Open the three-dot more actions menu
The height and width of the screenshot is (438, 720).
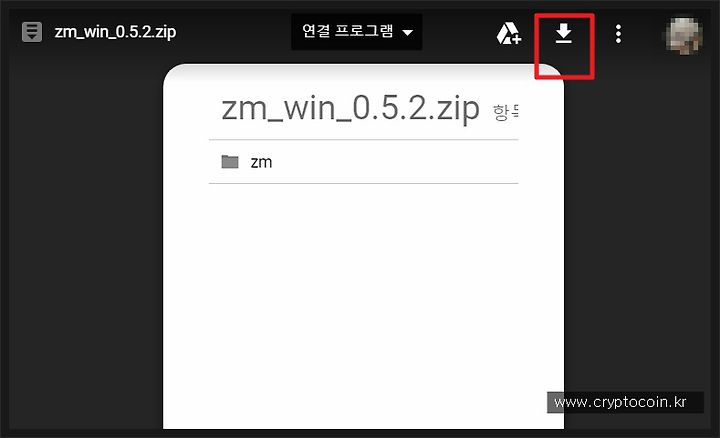(x=619, y=34)
